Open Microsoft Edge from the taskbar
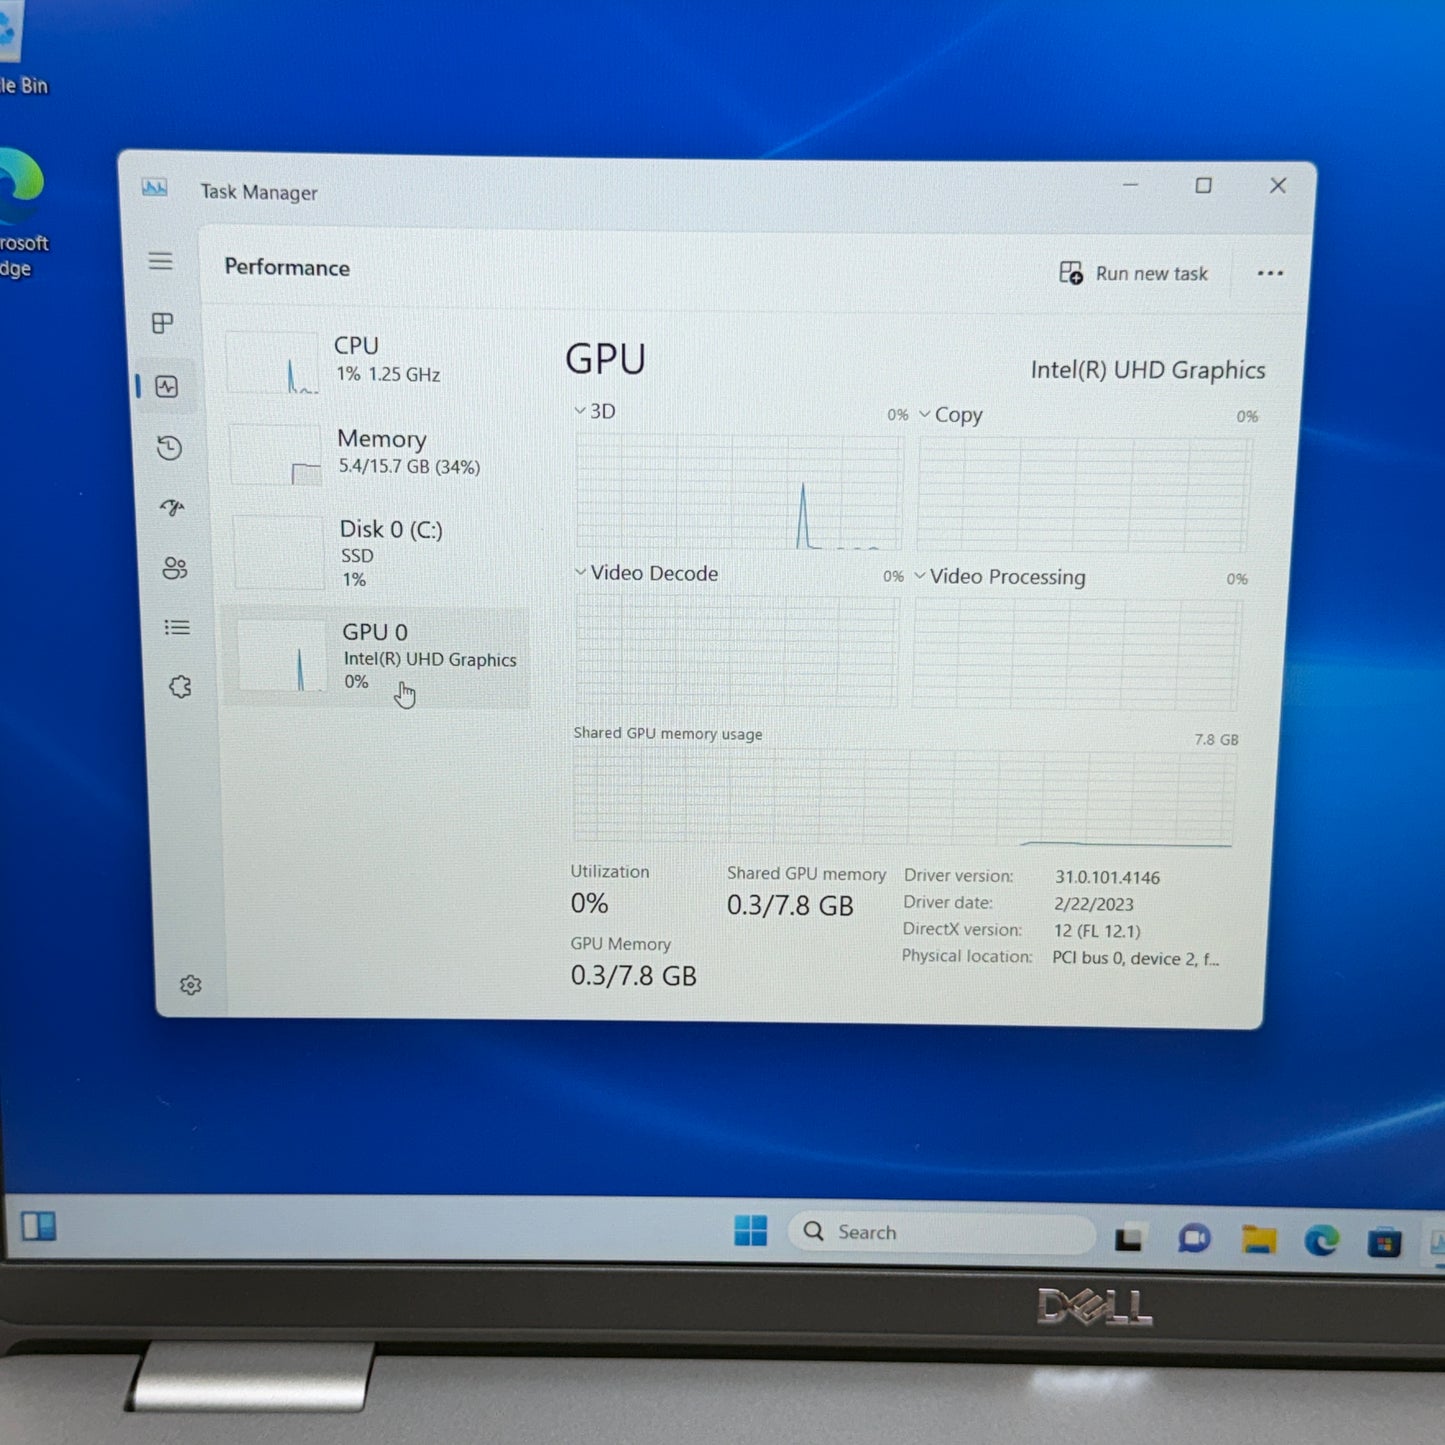Screen dimensions: 1445x1445 click(x=1321, y=1241)
